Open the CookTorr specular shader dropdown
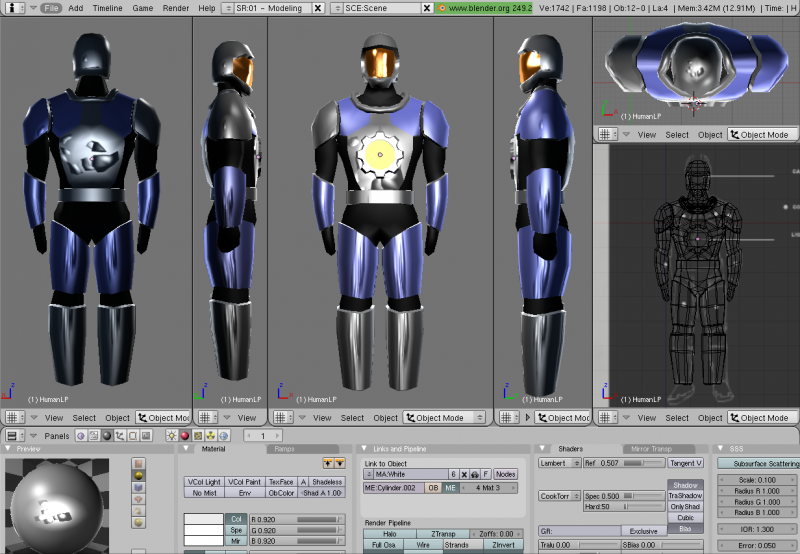 click(x=559, y=496)
